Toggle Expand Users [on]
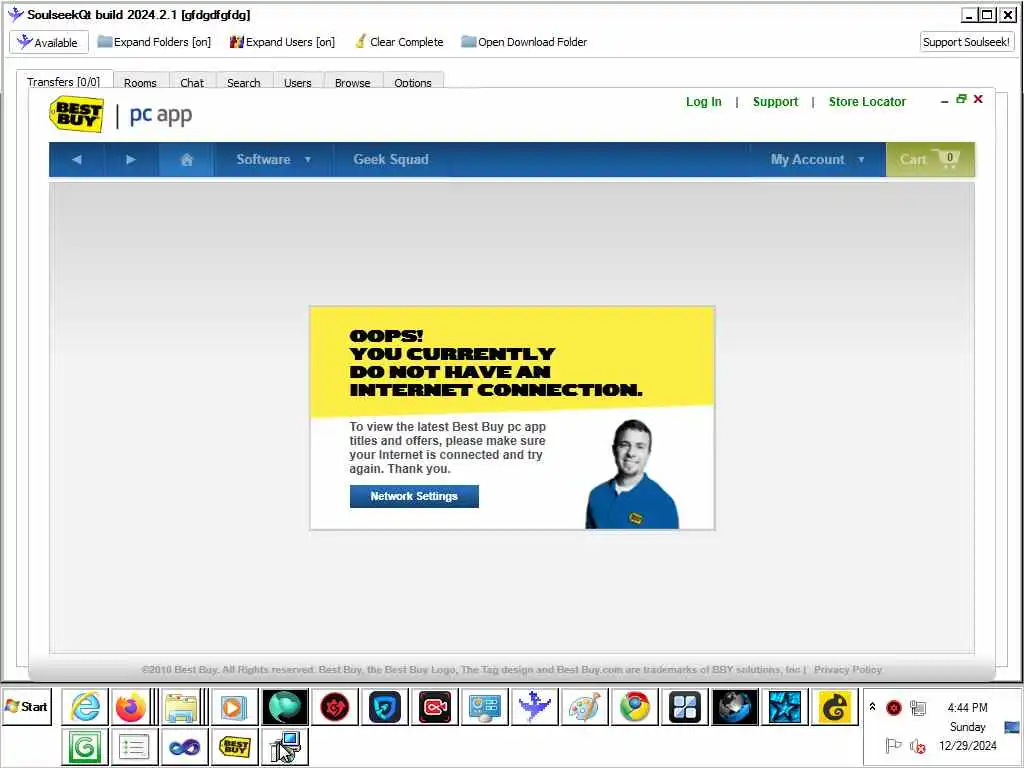Screen dimensions: 1024x768 (x=282, y=42)
